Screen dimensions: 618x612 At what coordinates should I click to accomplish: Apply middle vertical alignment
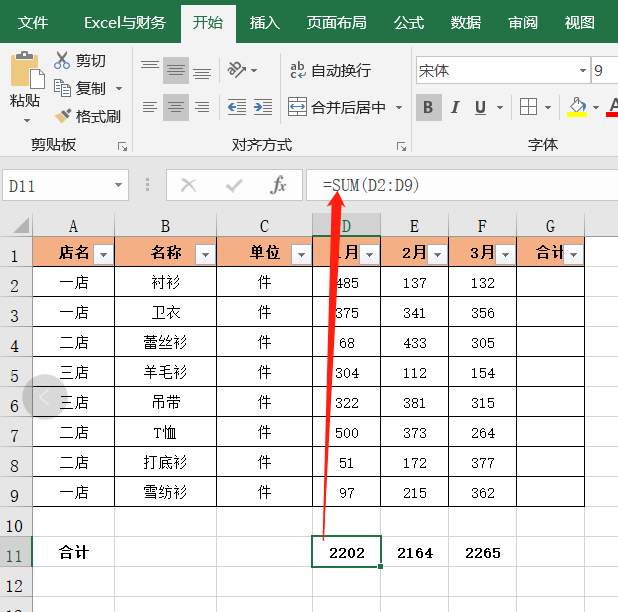pos(176,70)
